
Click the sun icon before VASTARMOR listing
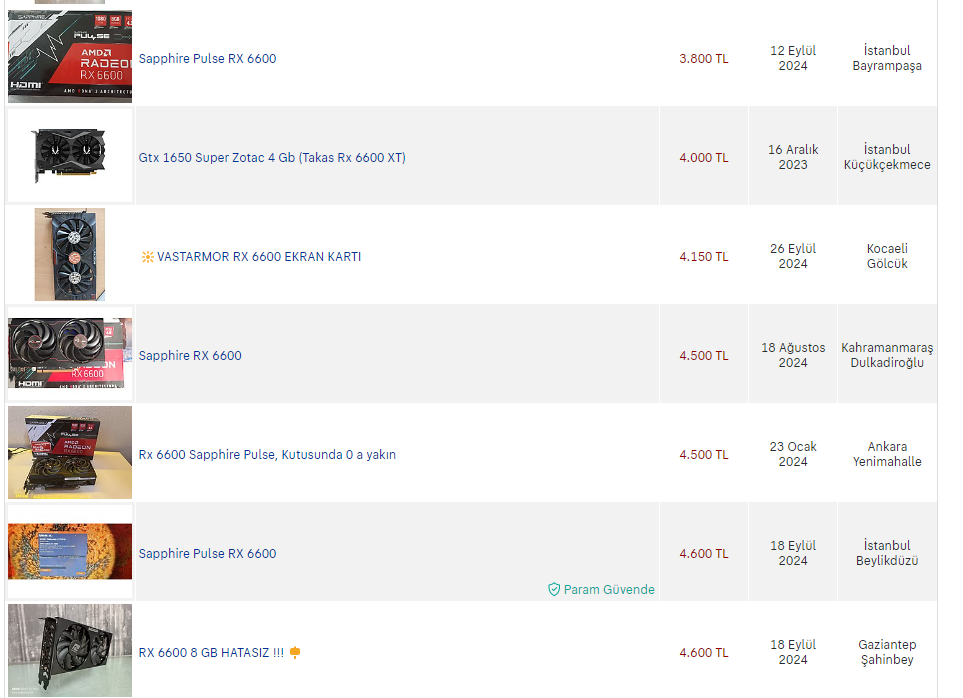tap(147, 257)
